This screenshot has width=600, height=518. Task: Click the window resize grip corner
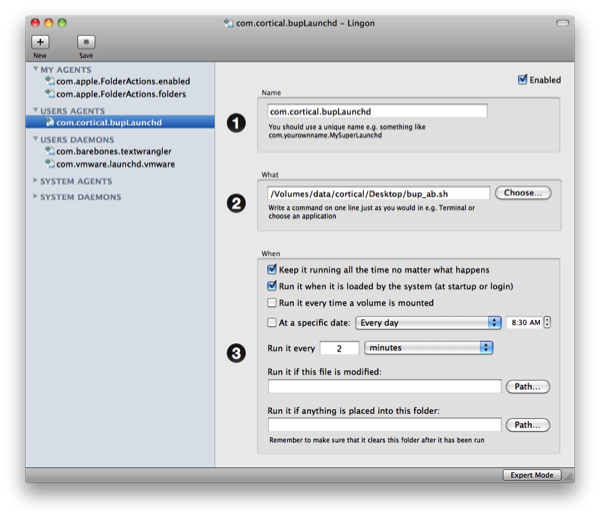[569, 477]
